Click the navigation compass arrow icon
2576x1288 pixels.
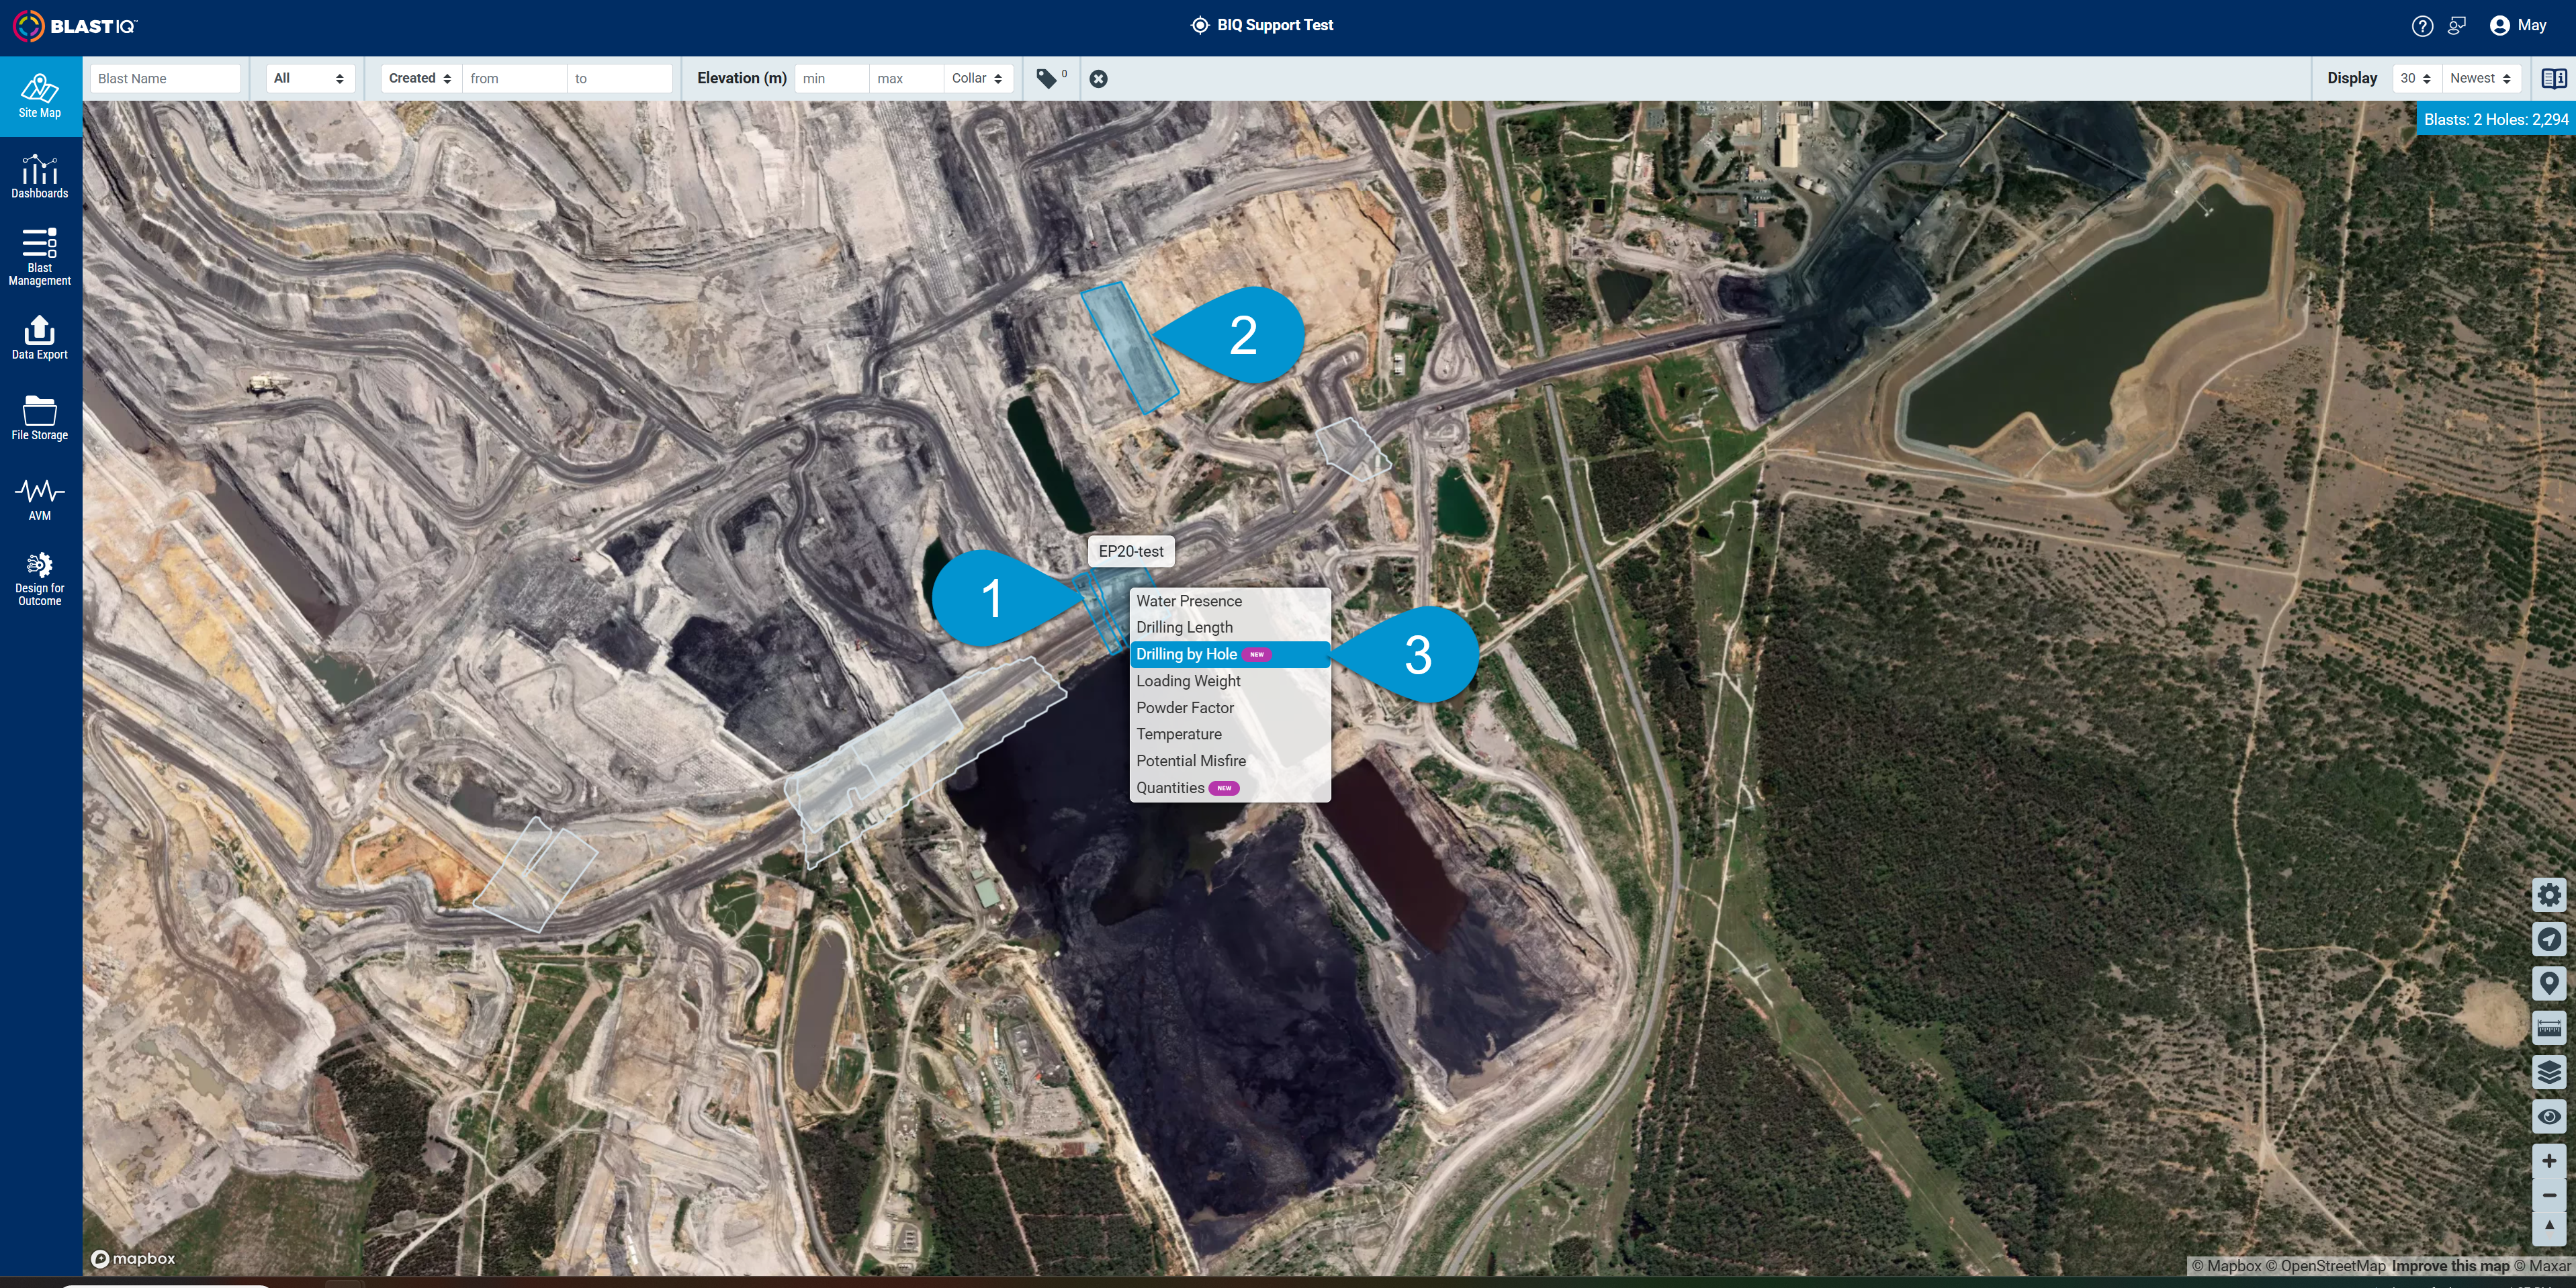click(x=2549, y=939)
